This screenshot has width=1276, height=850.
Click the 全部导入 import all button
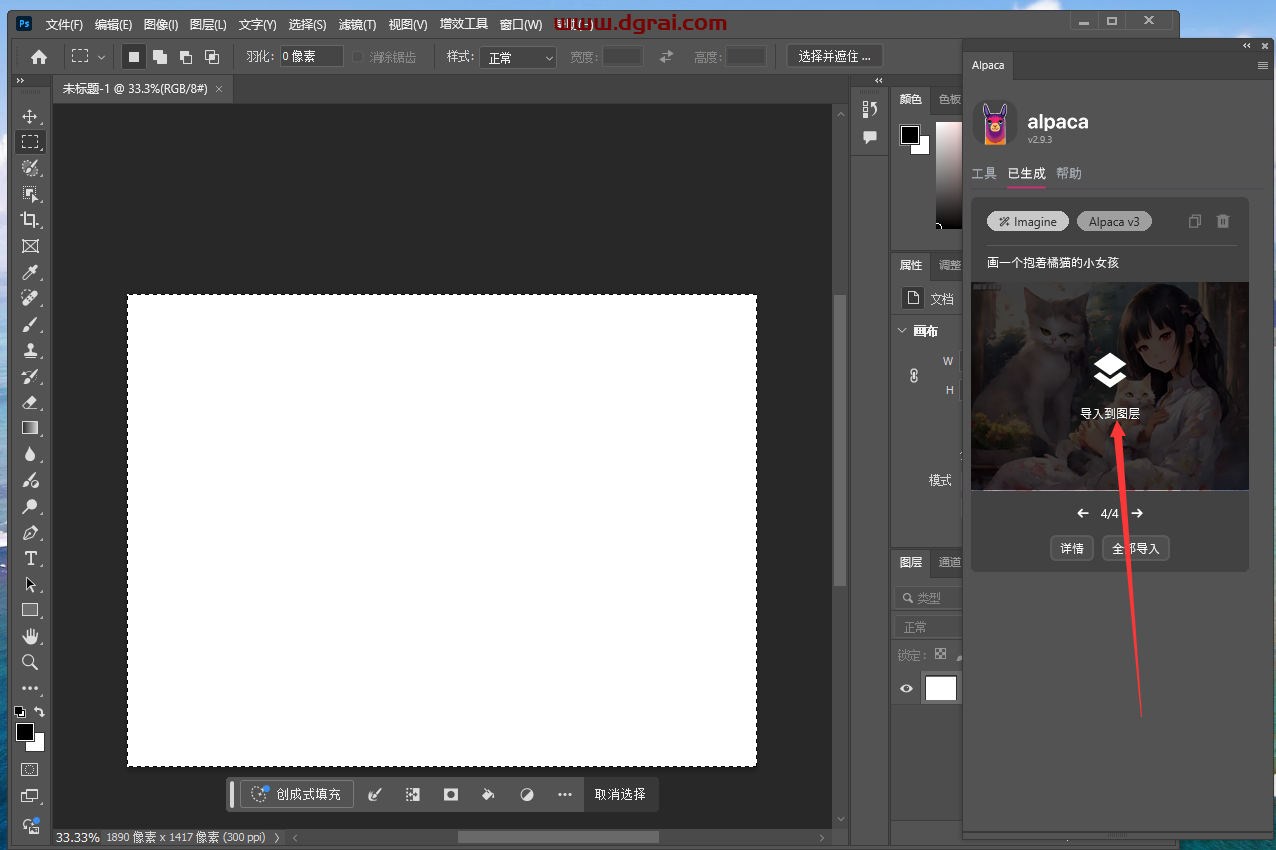click(1135, 549)
